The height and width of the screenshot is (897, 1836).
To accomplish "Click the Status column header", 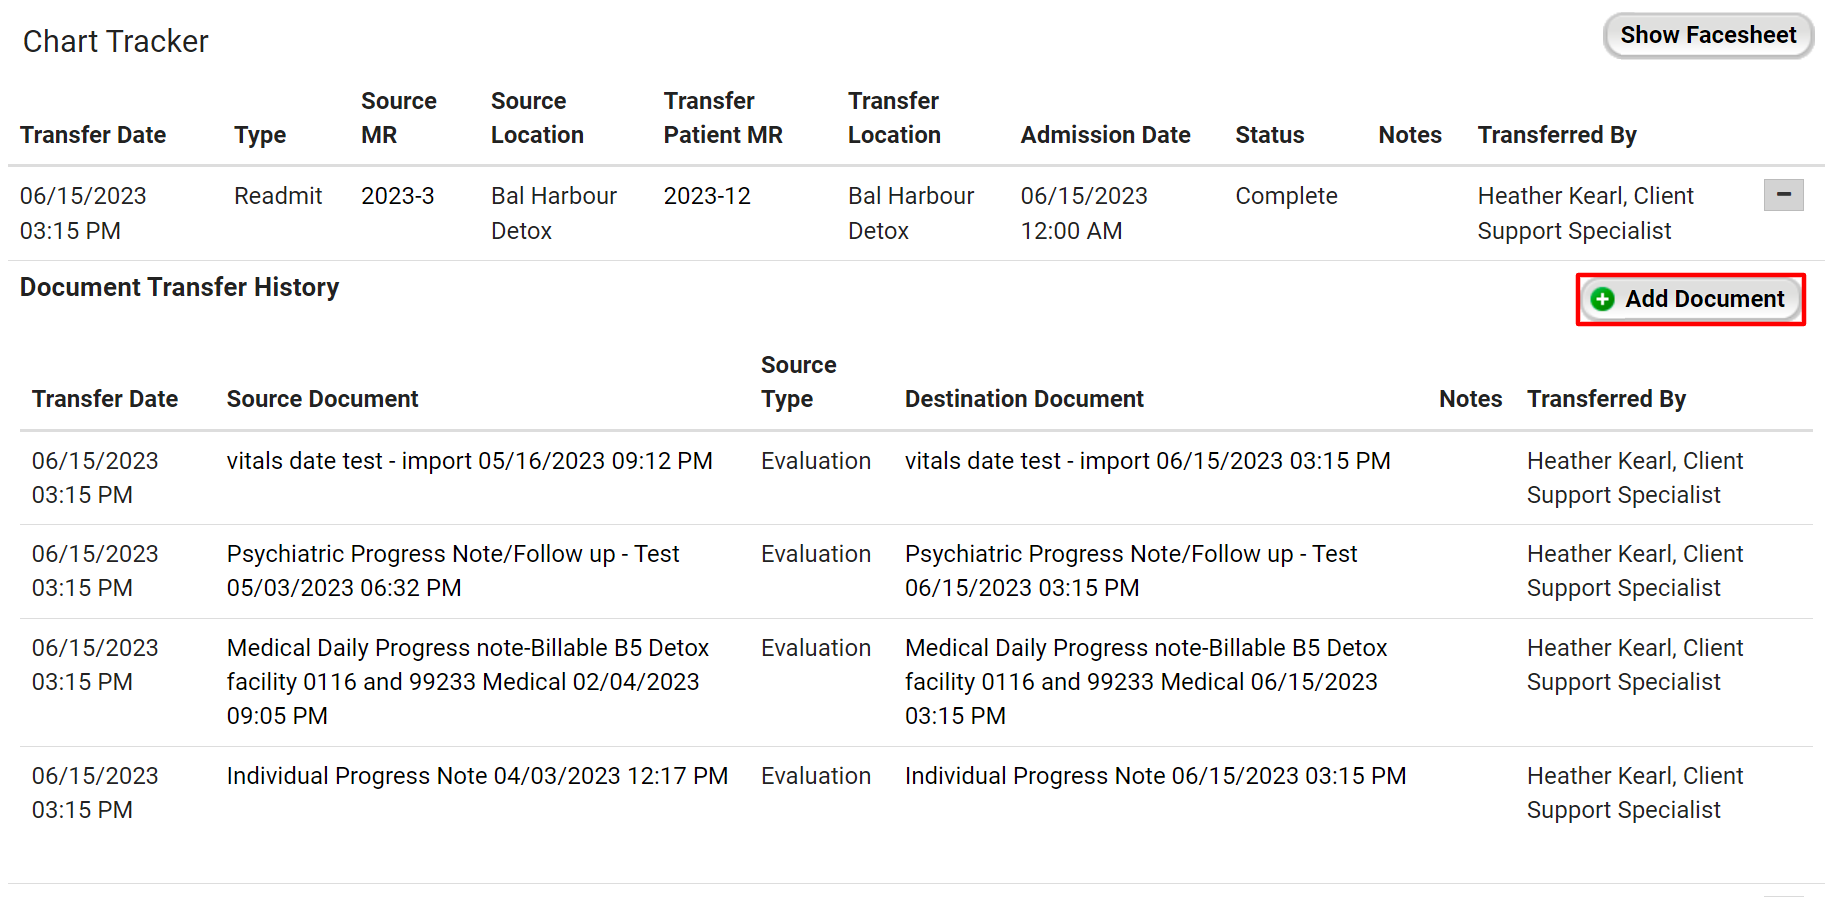I will pyautogui.click(x=1269, y=135).
